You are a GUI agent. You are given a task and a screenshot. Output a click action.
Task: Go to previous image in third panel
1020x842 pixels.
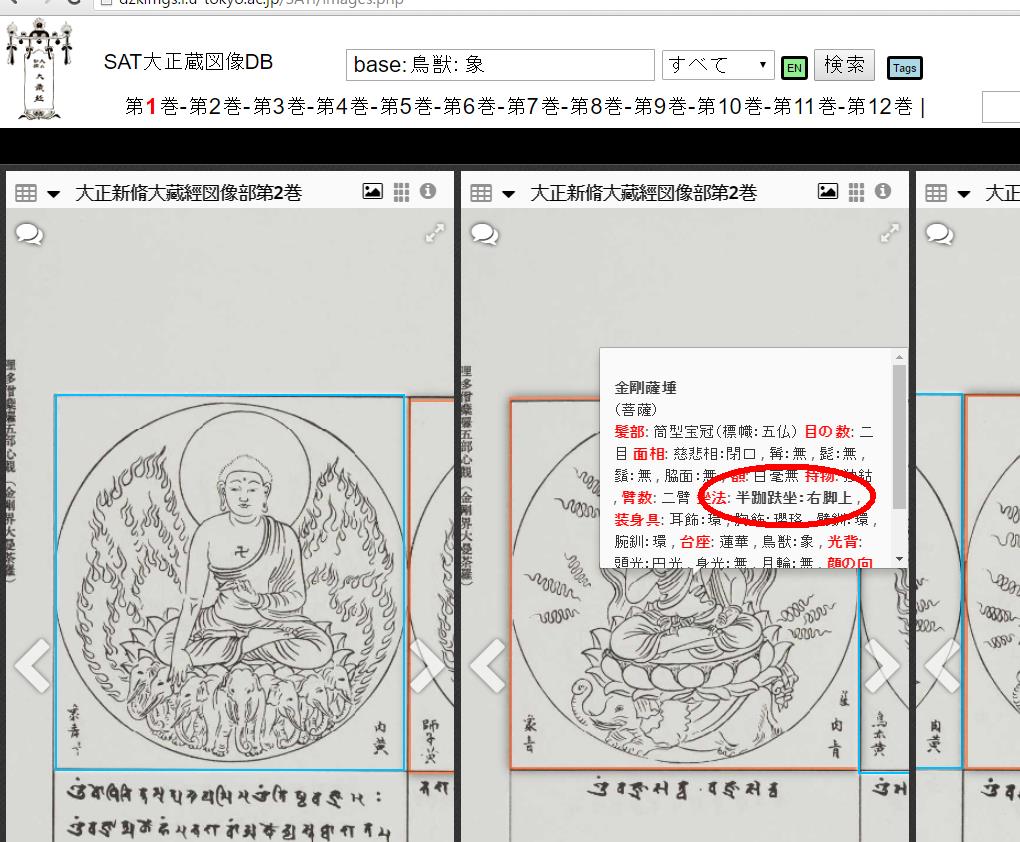943,665
